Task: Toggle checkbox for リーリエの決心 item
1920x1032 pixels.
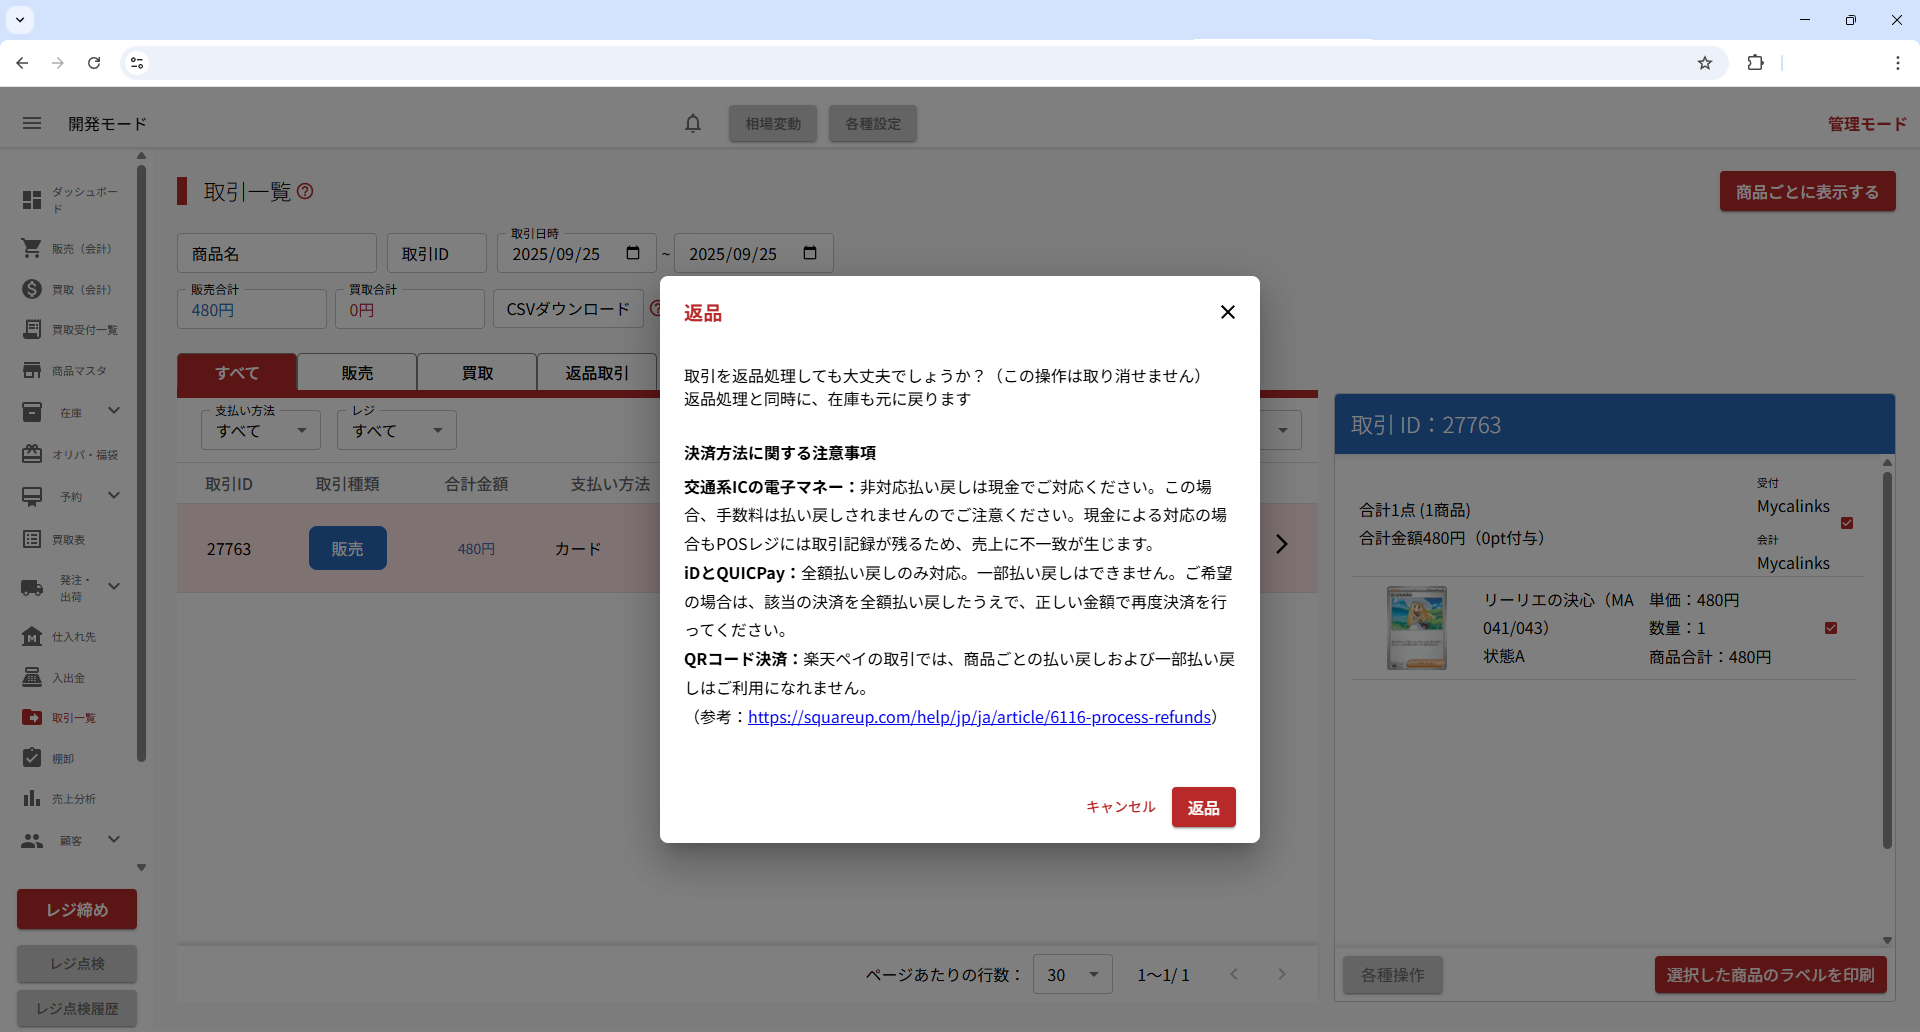Action: pyautogui.click(x=1831, y=628)
